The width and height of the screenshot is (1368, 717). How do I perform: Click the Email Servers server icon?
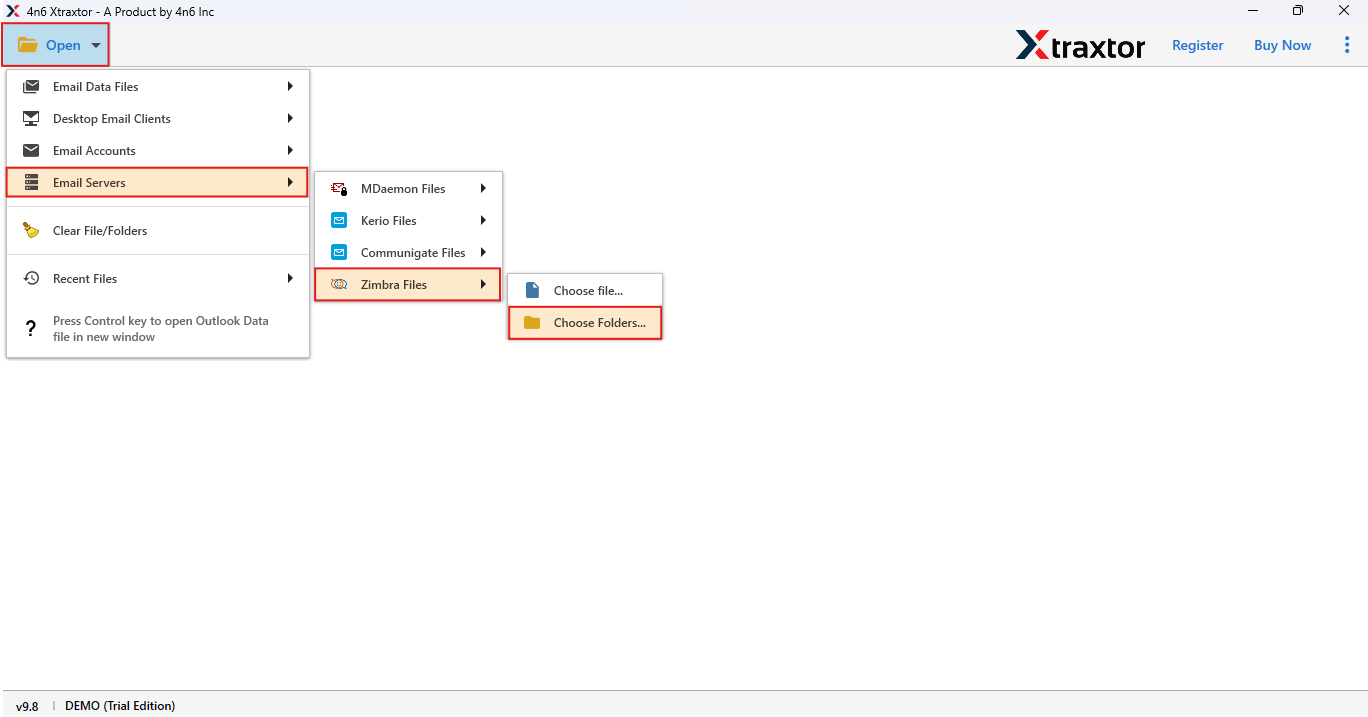point(31,182)
